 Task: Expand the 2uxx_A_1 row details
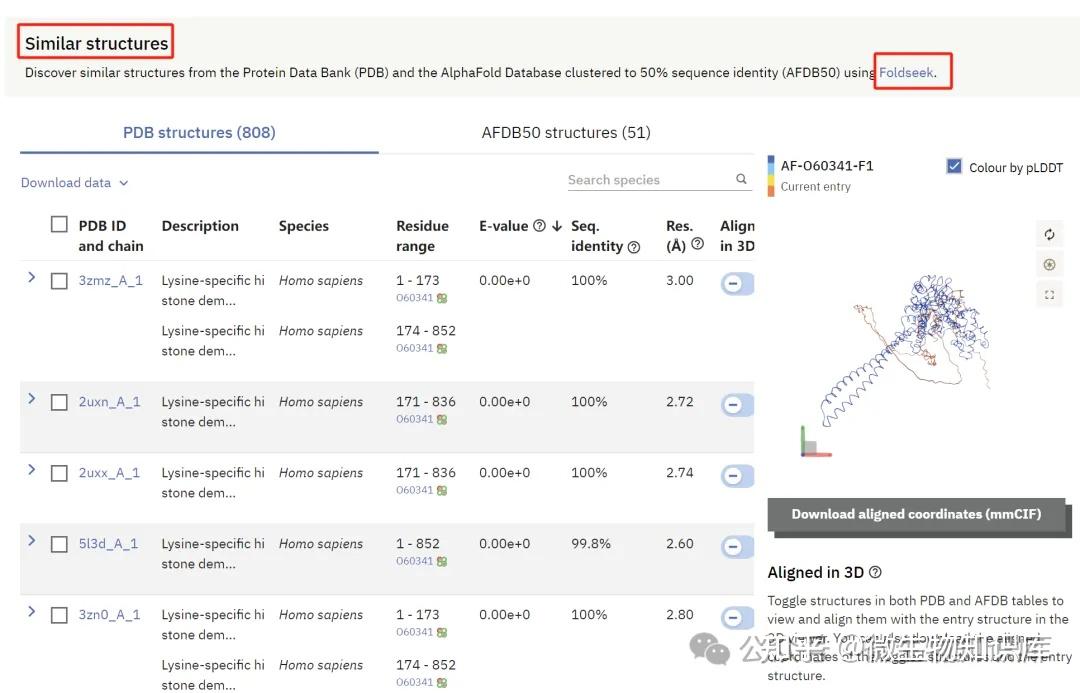point(31,470)
